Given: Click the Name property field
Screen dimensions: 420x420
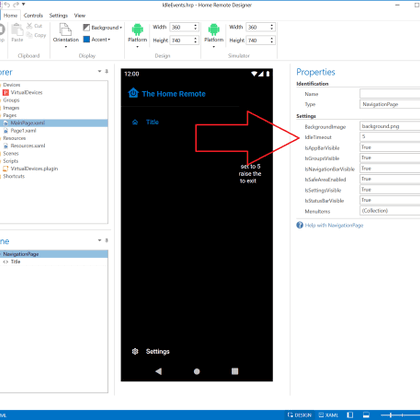Looking at the screenshot, I should (x=390, y=94).
